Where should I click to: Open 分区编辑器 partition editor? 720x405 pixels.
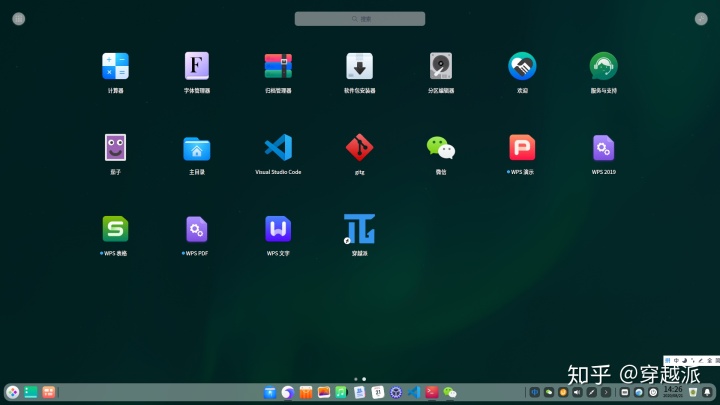(x=441, y=66)
